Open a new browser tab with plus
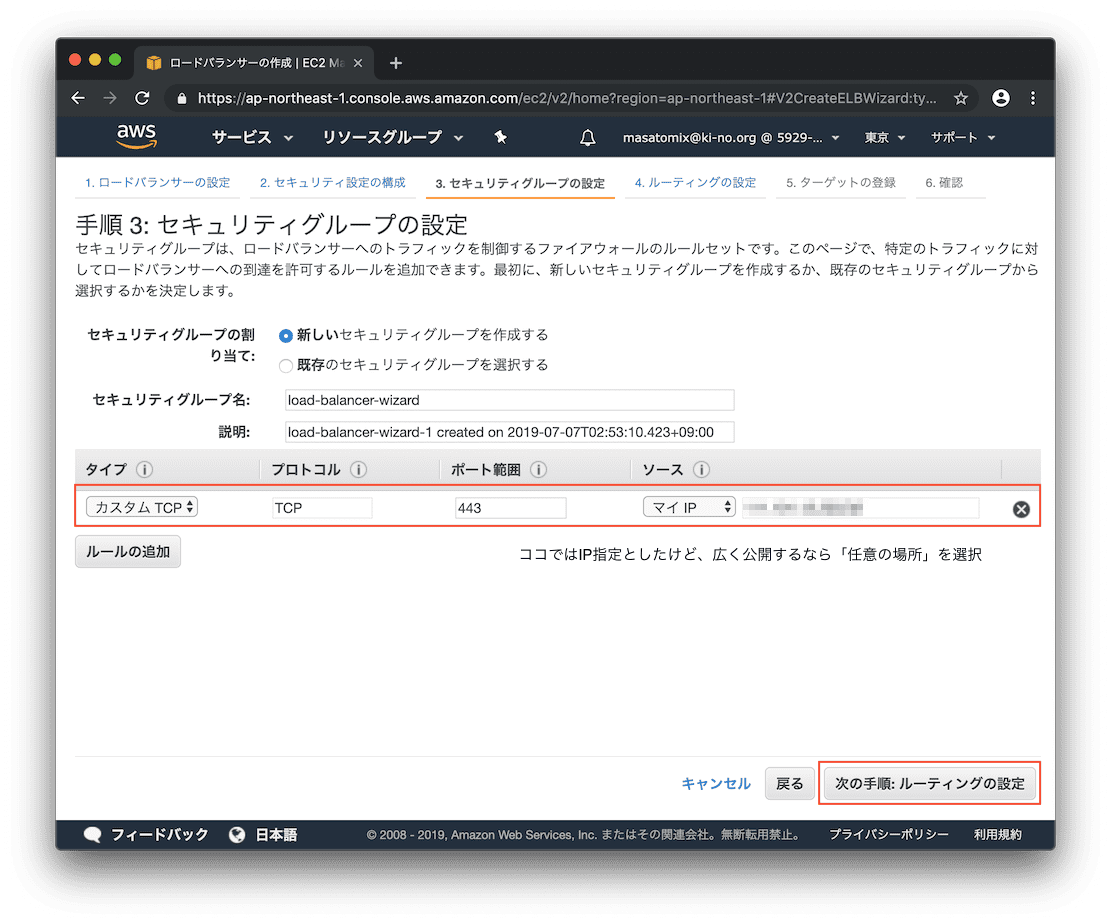This screenshot has height=924, width=1111. pyautogui.click(x=396, y=63)
